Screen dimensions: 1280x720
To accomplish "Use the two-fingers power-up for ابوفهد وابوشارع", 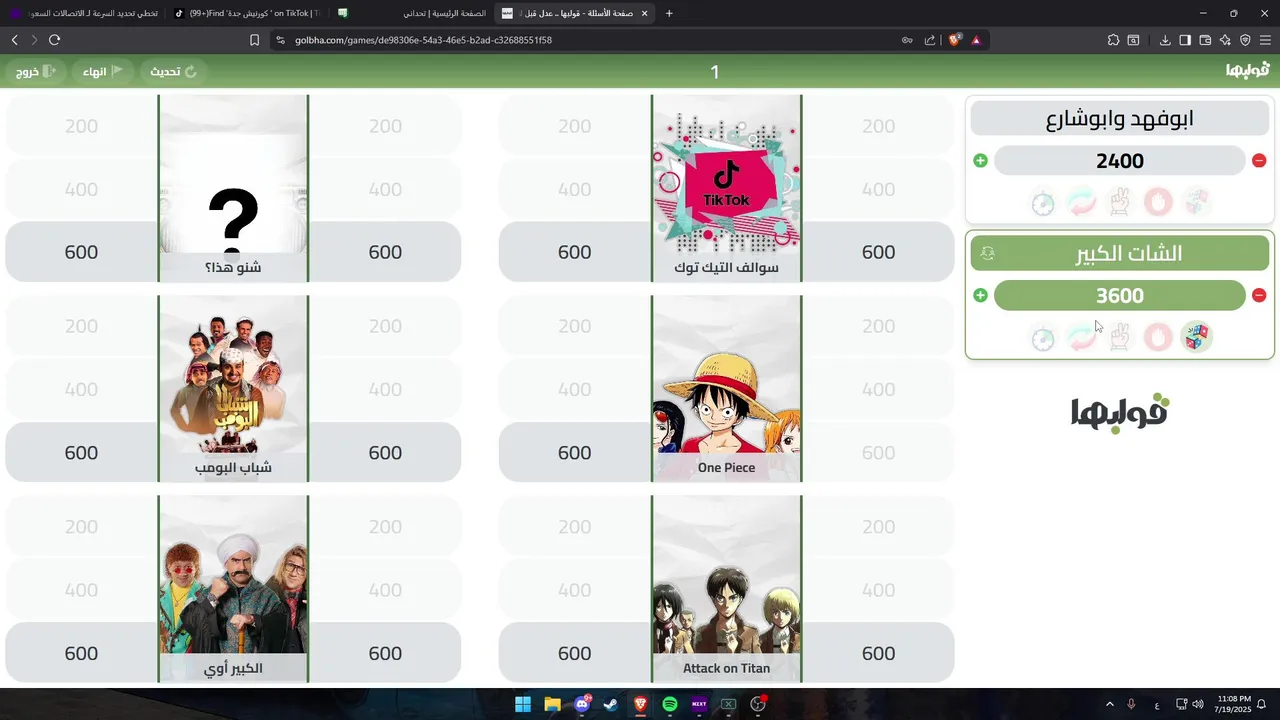I will point(1120,203).
